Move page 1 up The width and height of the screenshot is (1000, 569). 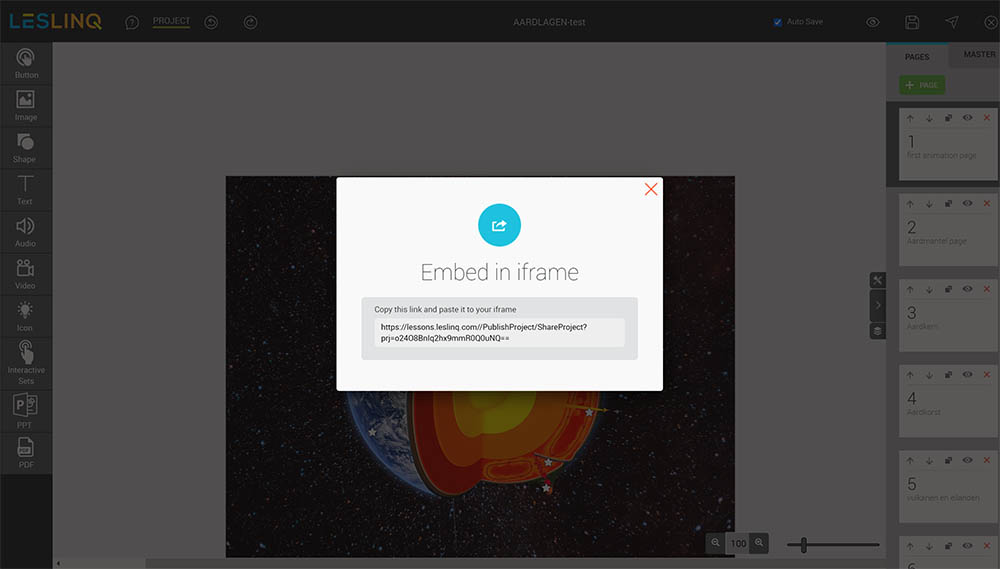pyautogui.click(x=910, y=118)
